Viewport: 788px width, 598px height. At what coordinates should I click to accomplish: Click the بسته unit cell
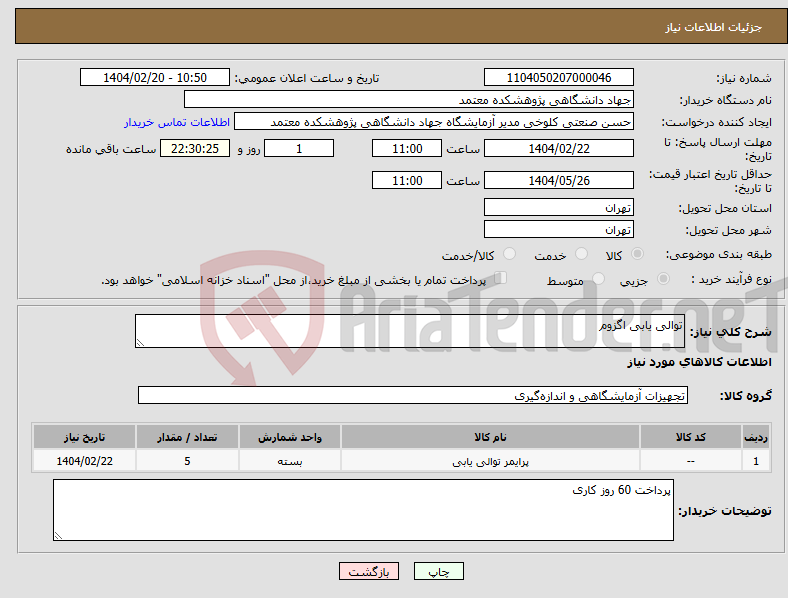(x=290, y=461)
